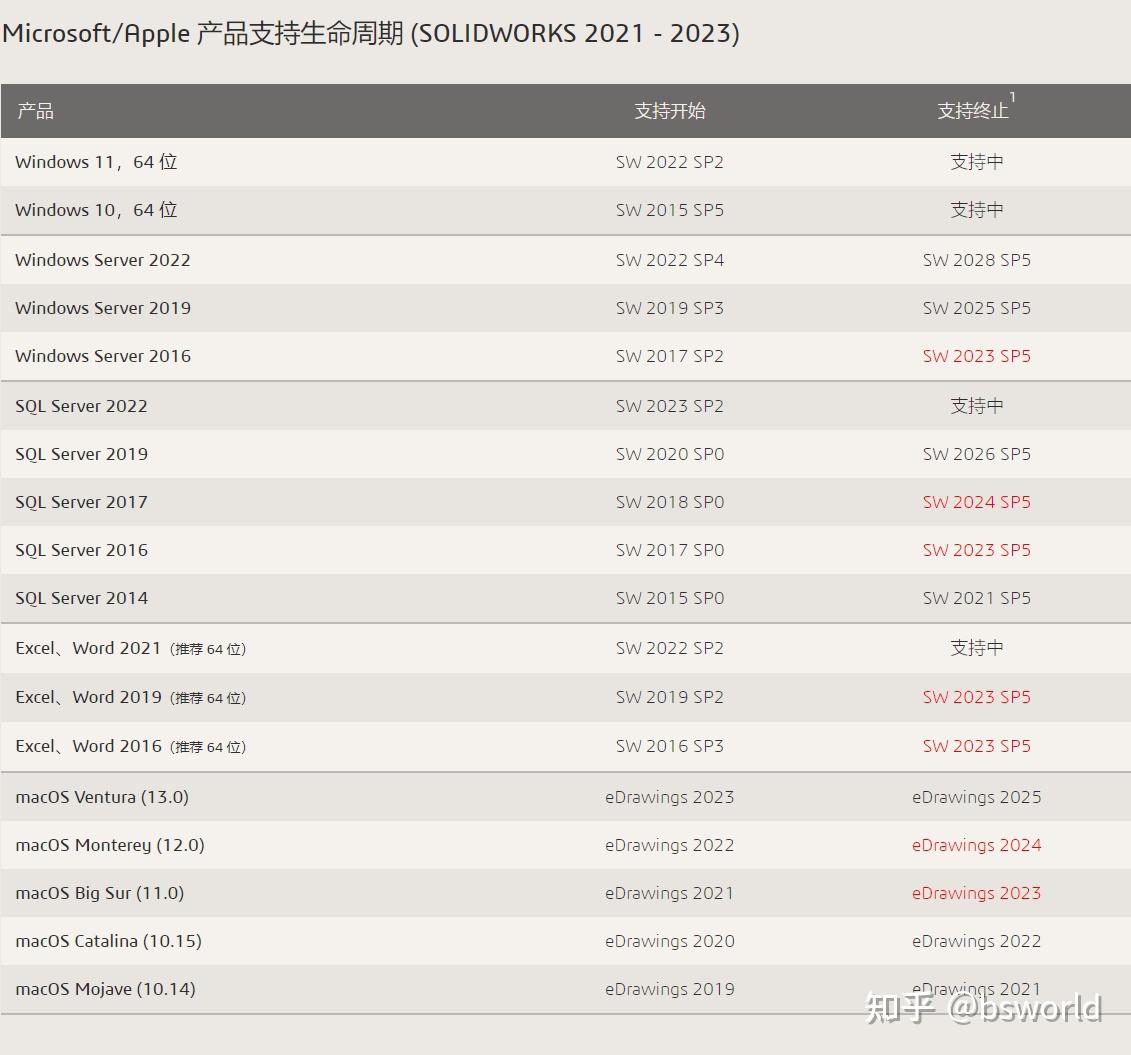Click the Excel、Word 2019 product cell
Image resolution: width=1131 pixels, height=1055 pixels.
pyautogui.click(x=131, y=697)
